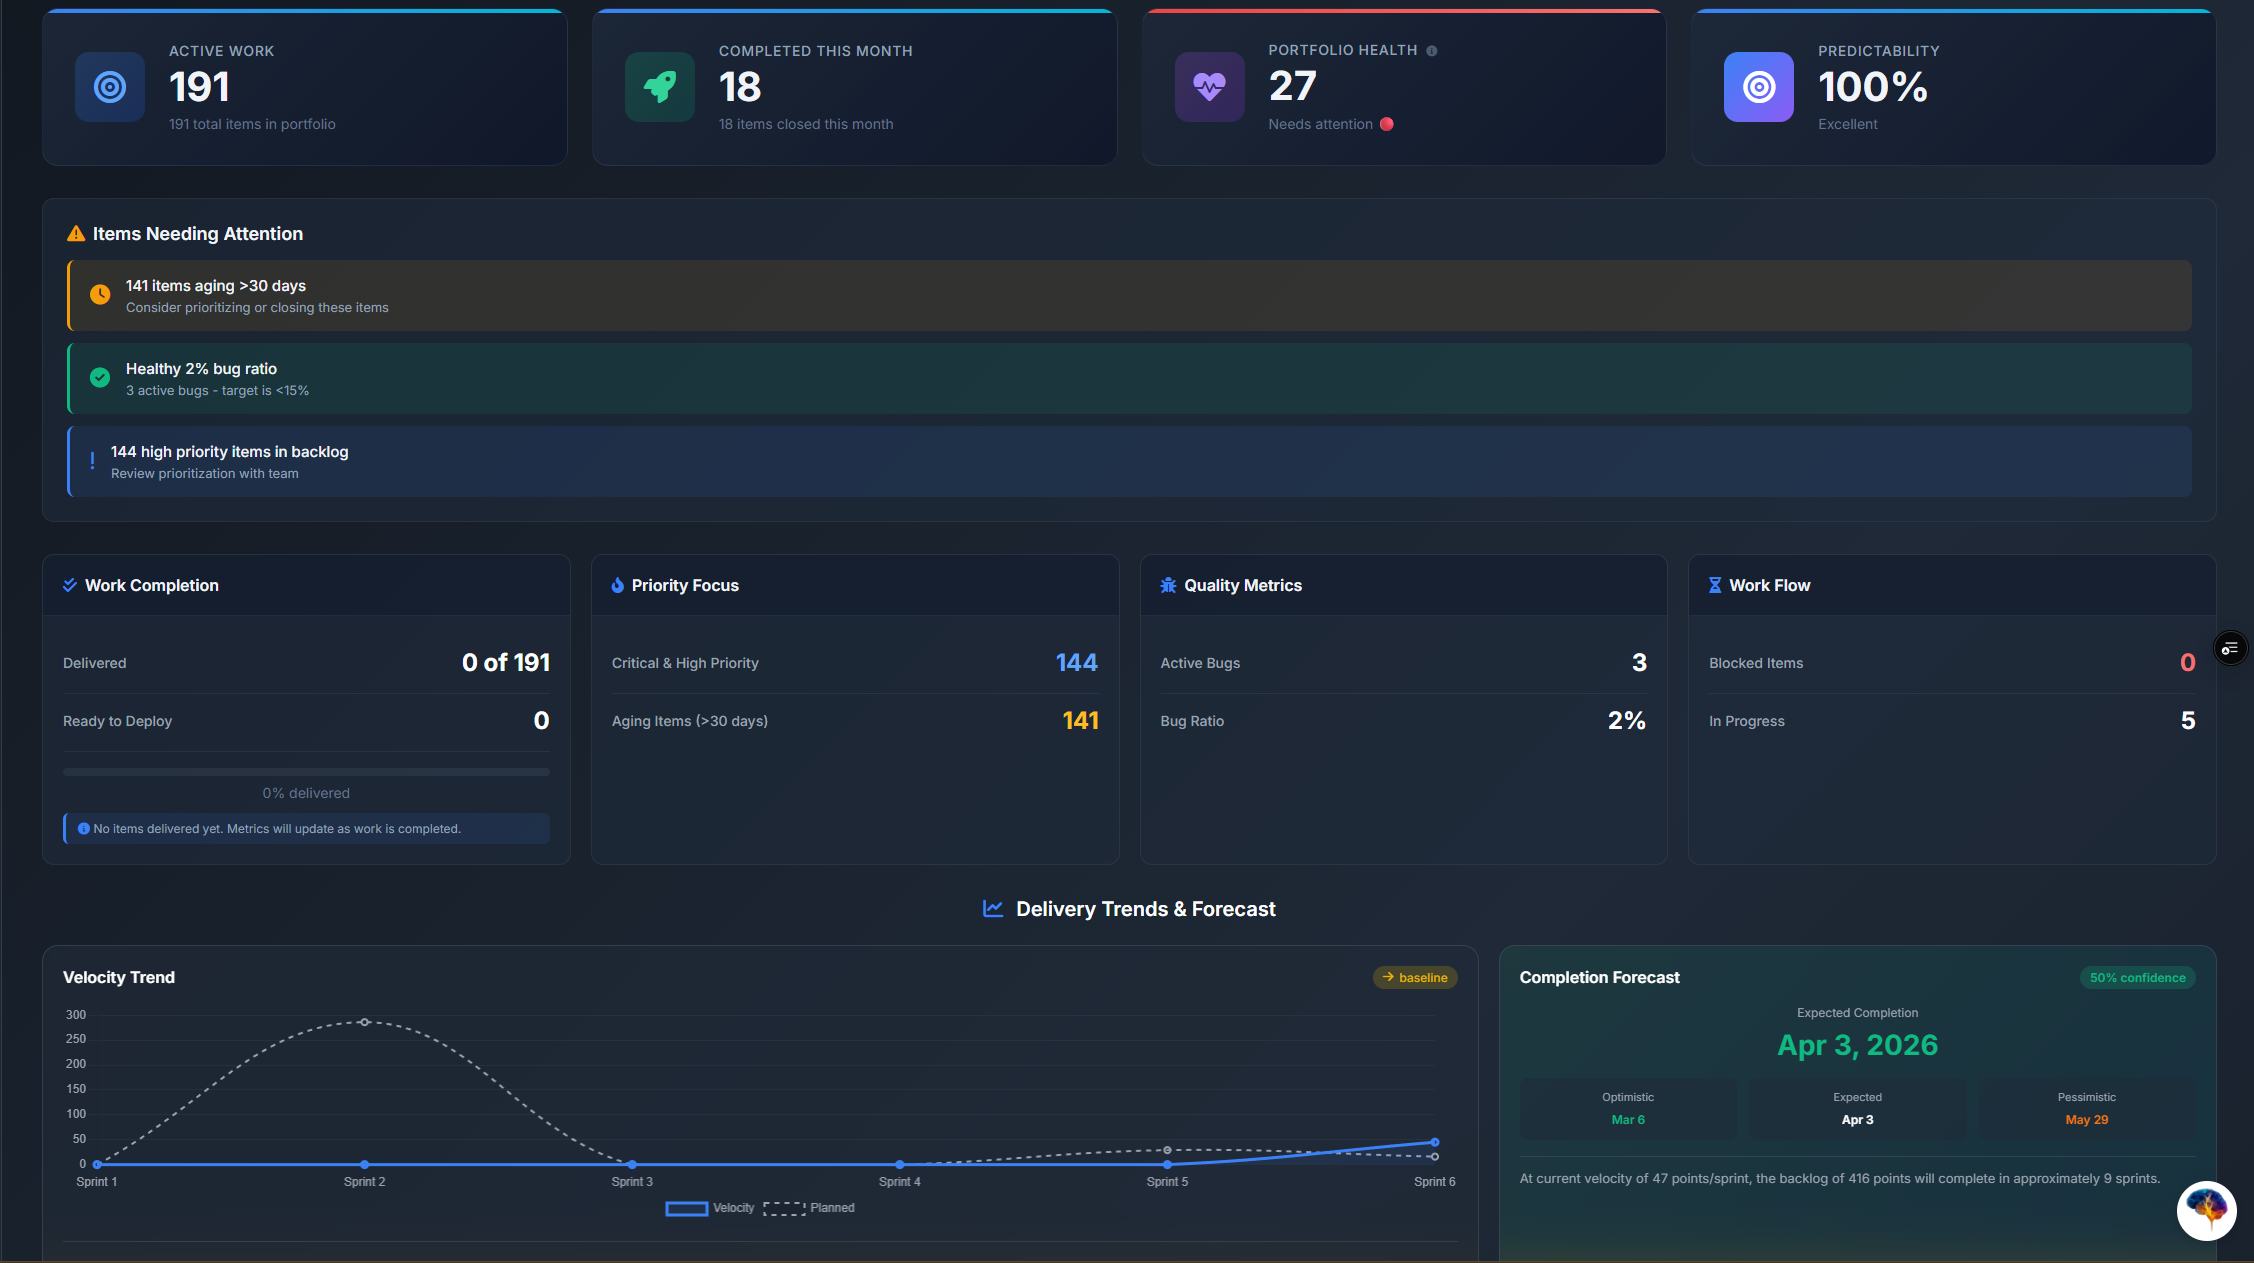Click the brain assistant icon at the bottom right
This screenshot has width=2254, height=1263.
[2206, 1210]
